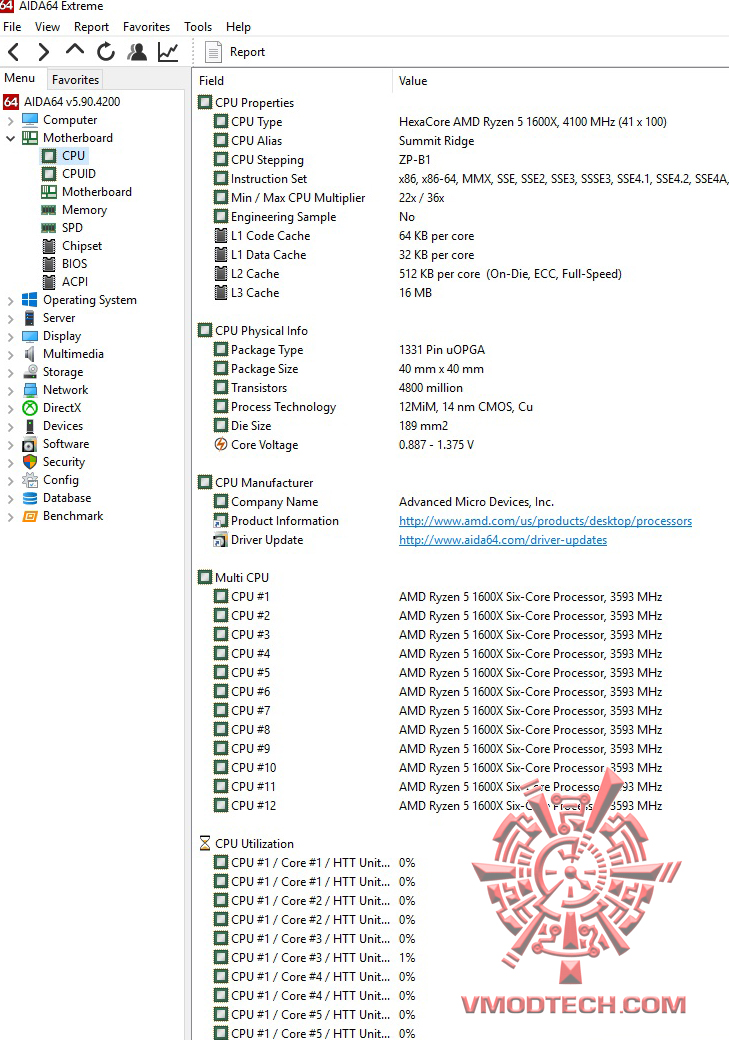Select the CPU Physical Info header

point(253,331)
